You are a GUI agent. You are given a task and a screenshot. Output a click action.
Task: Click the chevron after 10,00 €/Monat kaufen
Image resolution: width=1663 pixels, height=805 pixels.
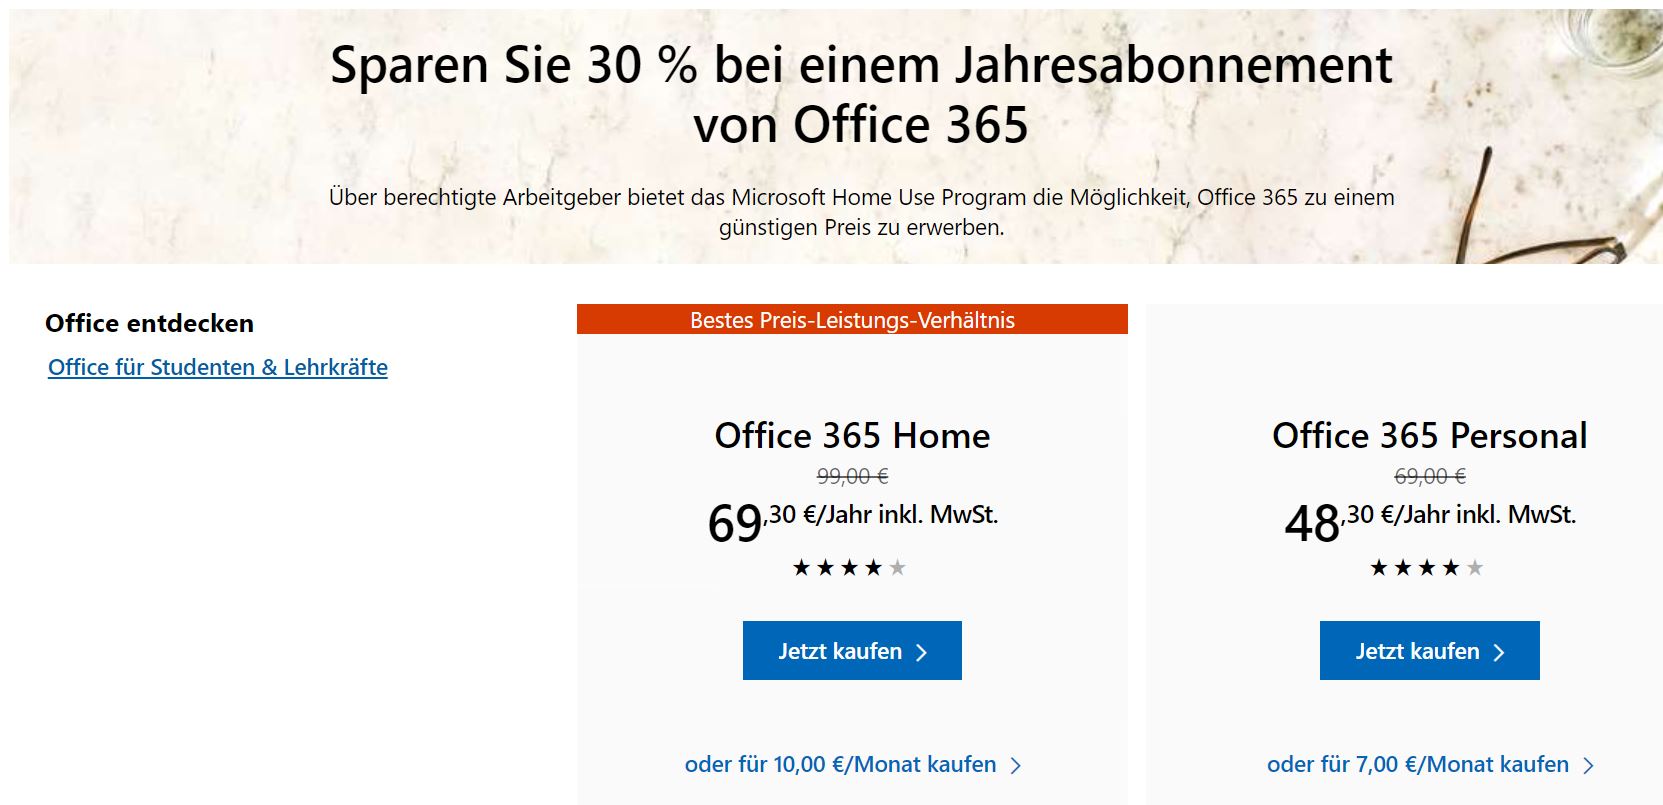coord(1016,765)
